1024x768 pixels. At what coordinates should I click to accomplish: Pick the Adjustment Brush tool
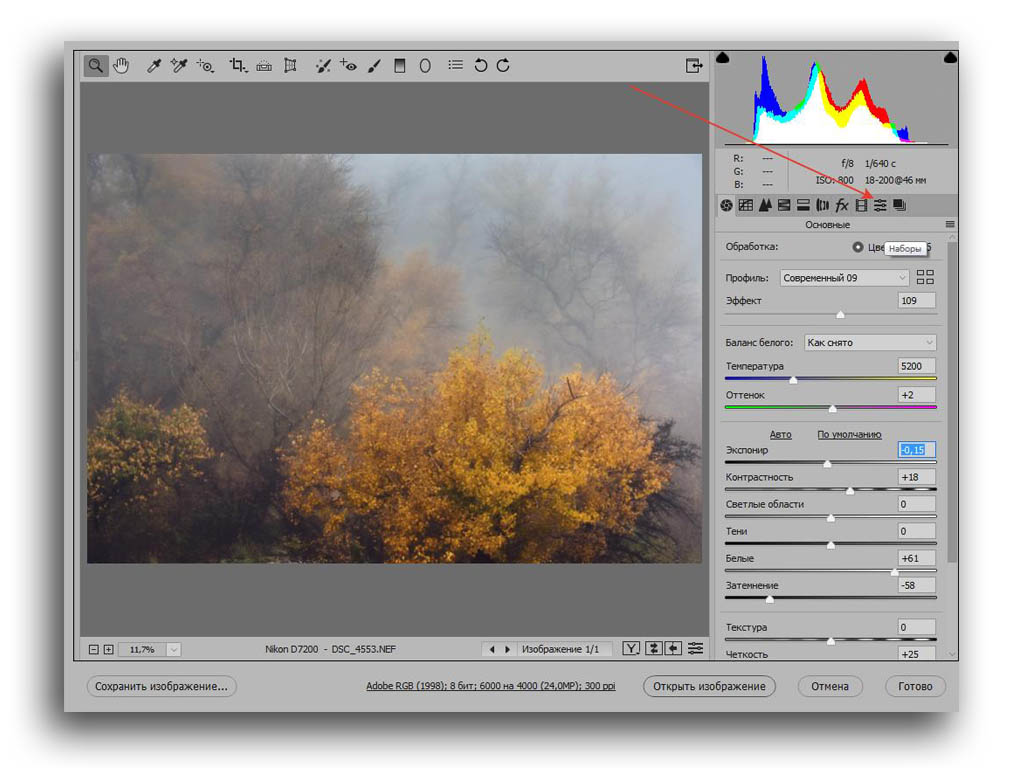point(374,66)
